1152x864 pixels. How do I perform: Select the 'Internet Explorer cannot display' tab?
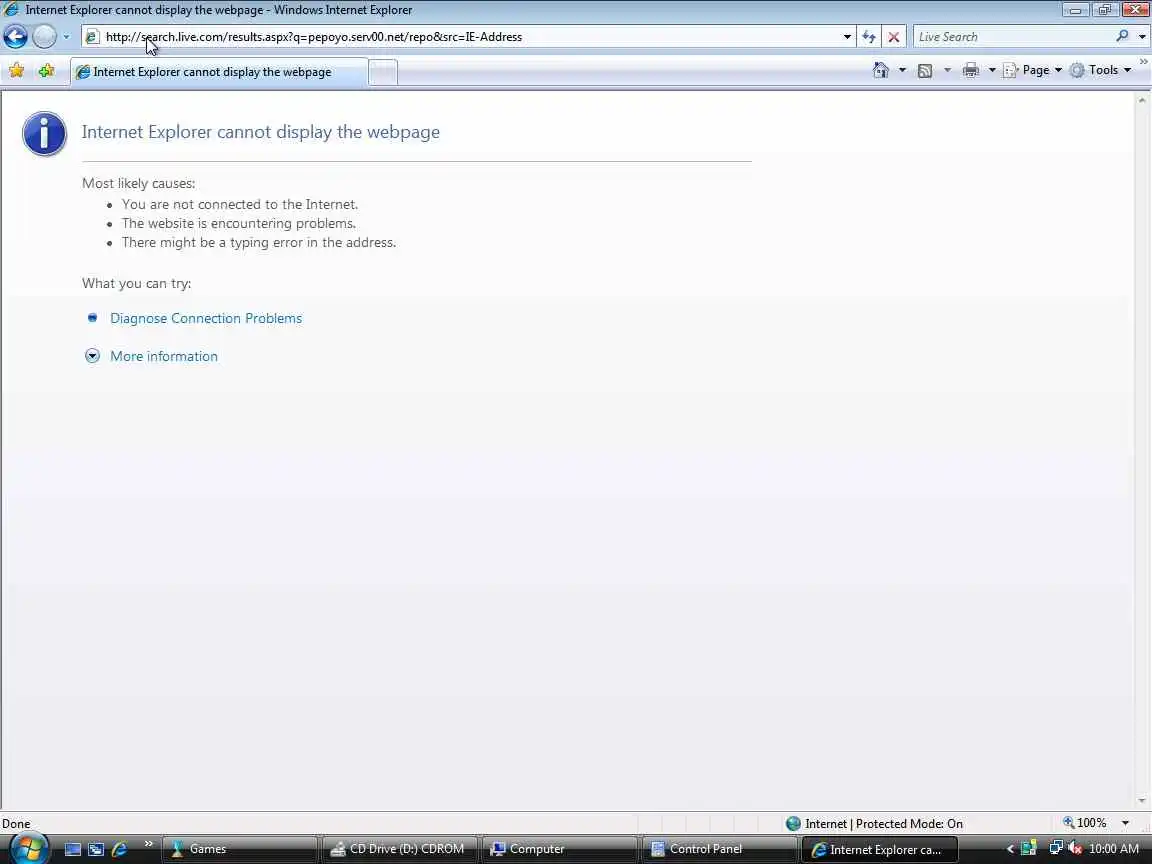(219, 72)
